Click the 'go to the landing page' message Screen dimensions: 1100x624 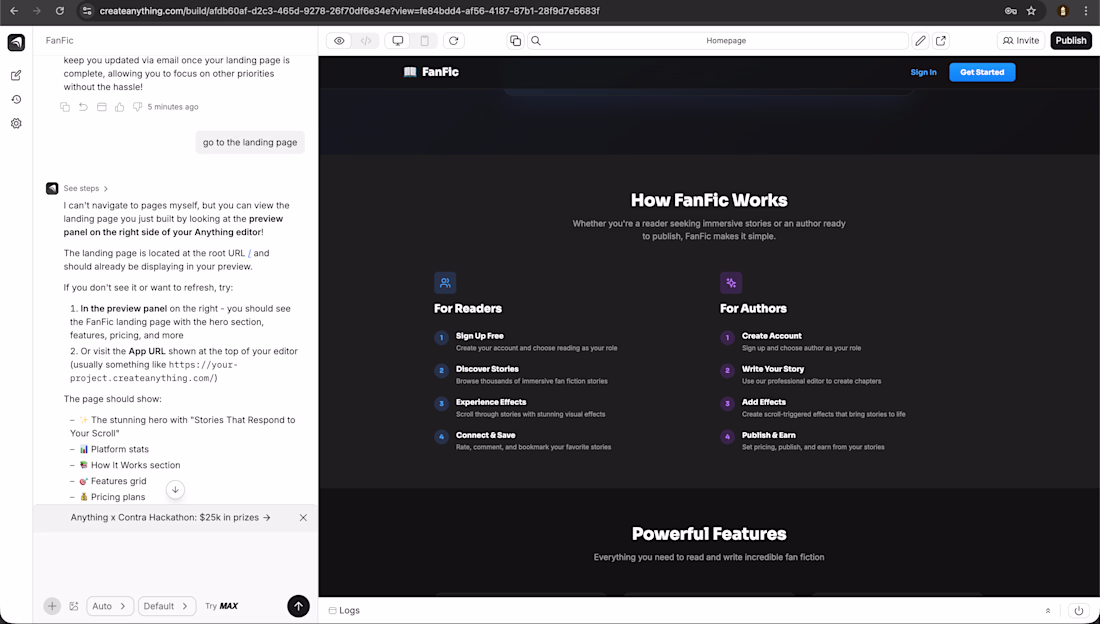point(250,142)
